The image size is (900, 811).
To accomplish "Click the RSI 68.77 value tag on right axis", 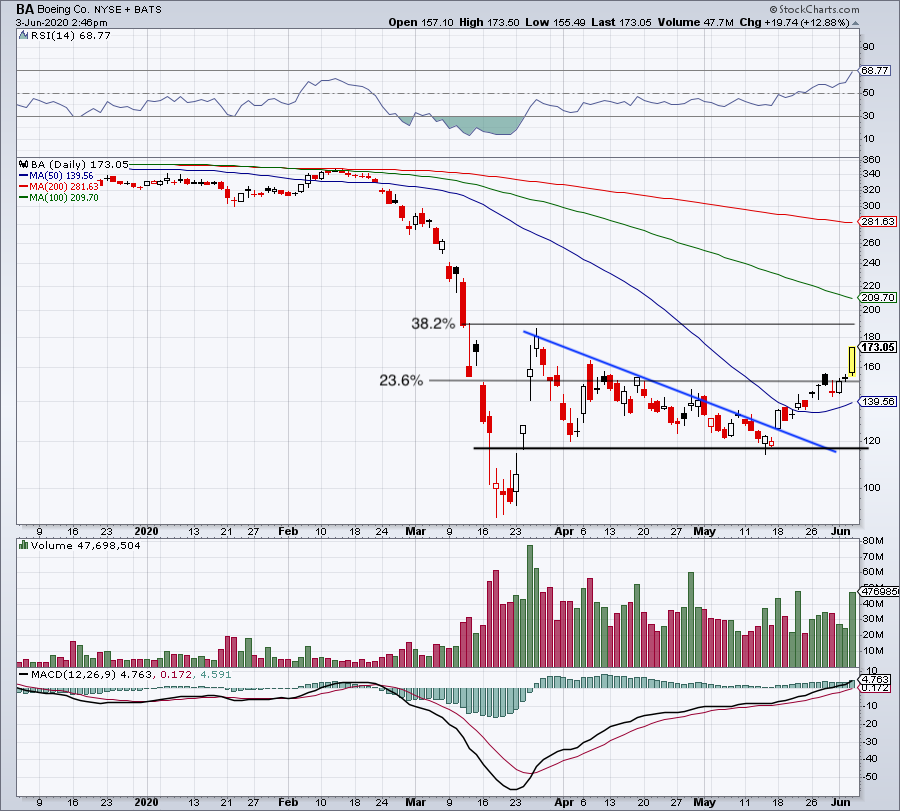I will pos(875,70).
